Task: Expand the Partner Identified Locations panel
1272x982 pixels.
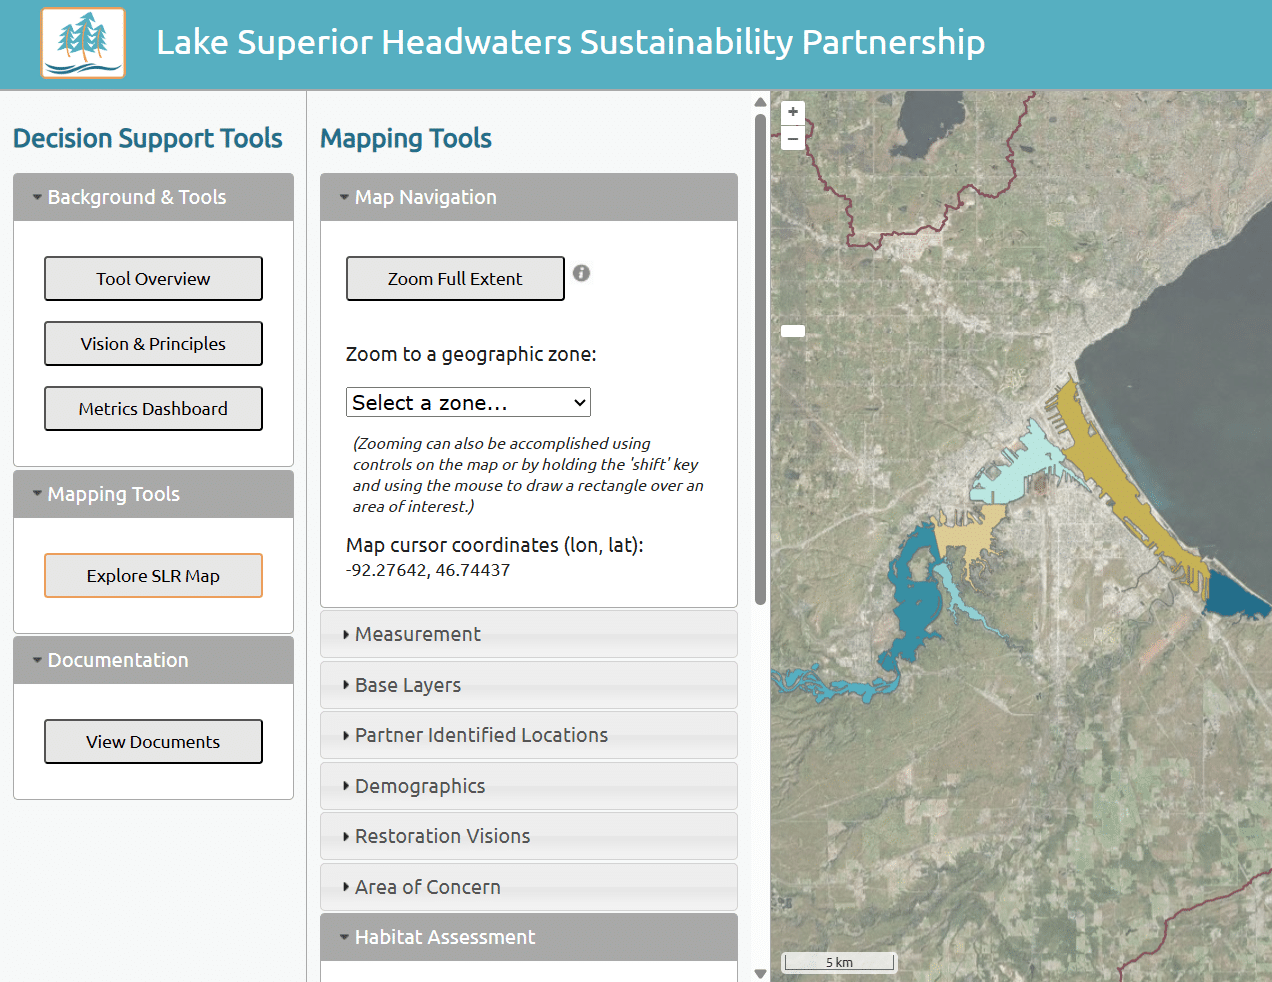Action: click(529, 735)
